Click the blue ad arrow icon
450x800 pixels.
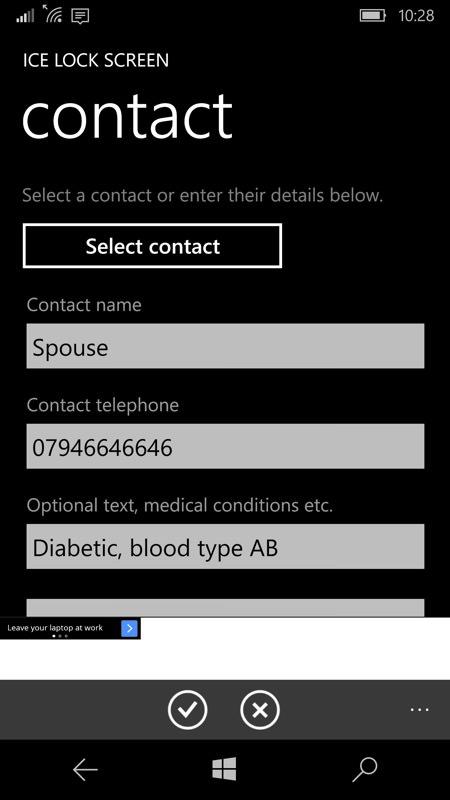(130, 628)
